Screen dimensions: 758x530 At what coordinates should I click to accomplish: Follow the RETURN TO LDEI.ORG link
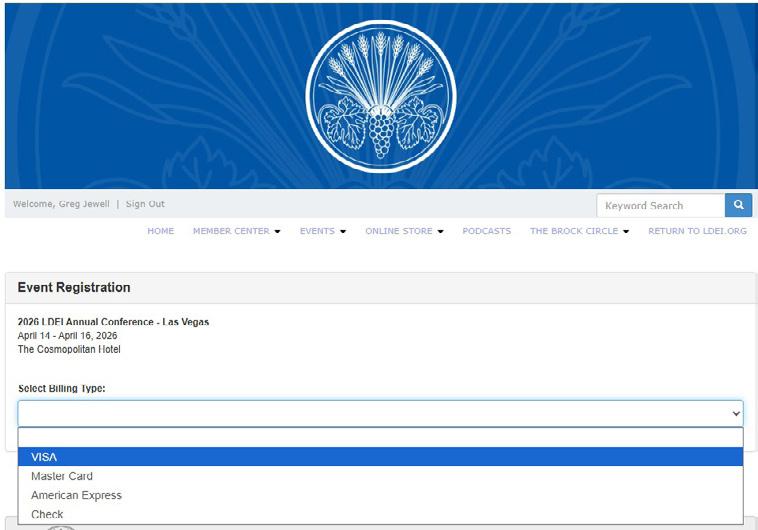pyautogui.click(x=697, y=231)
